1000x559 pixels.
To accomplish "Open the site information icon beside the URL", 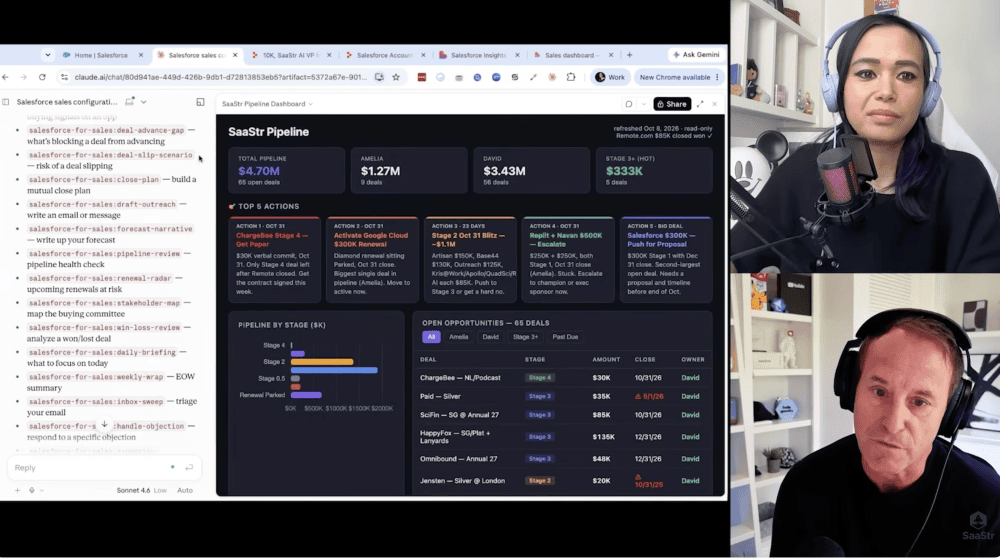I will [64, 77].
